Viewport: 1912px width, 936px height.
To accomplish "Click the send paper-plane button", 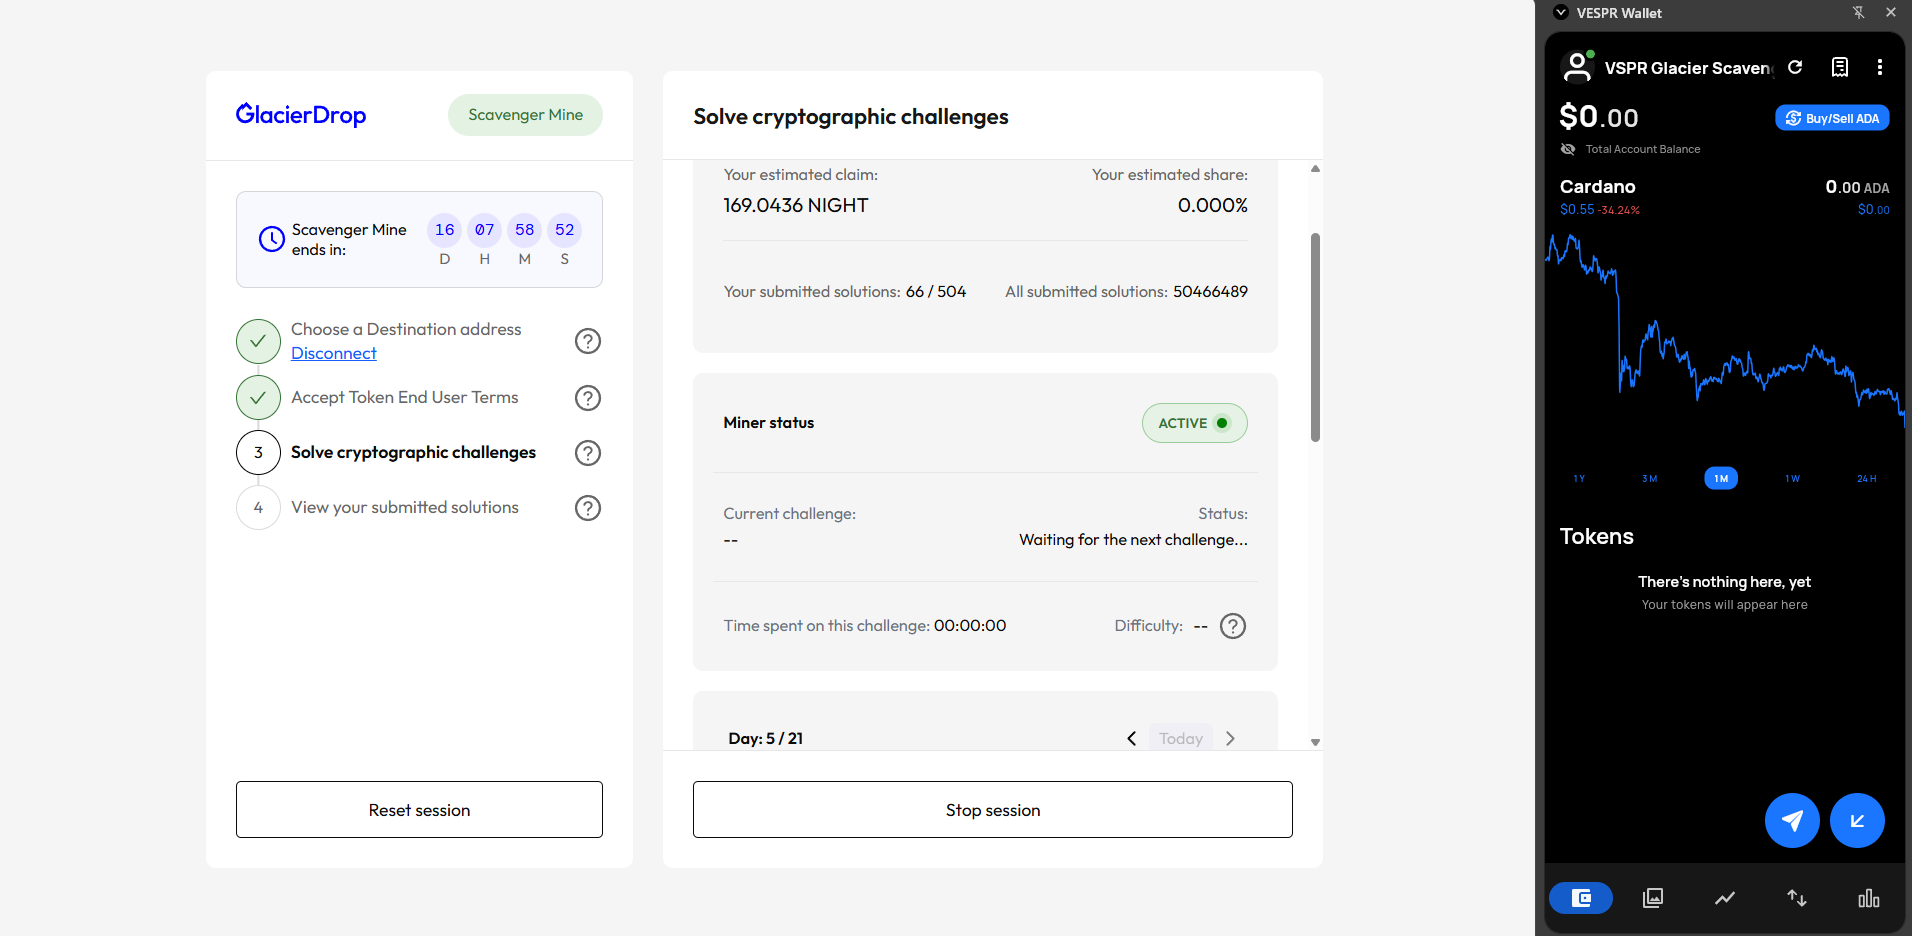I will pos(1792,820).
